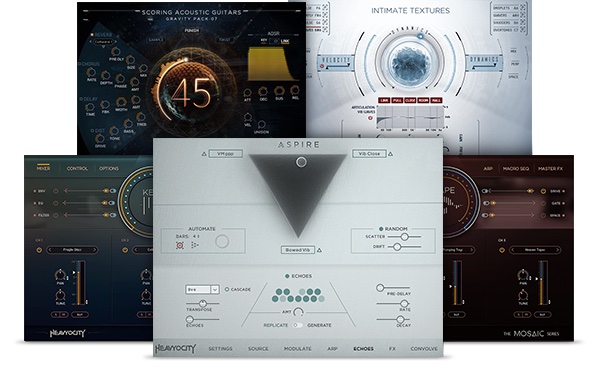Expand the Cathedral reverb preset selector

point(104,42)
